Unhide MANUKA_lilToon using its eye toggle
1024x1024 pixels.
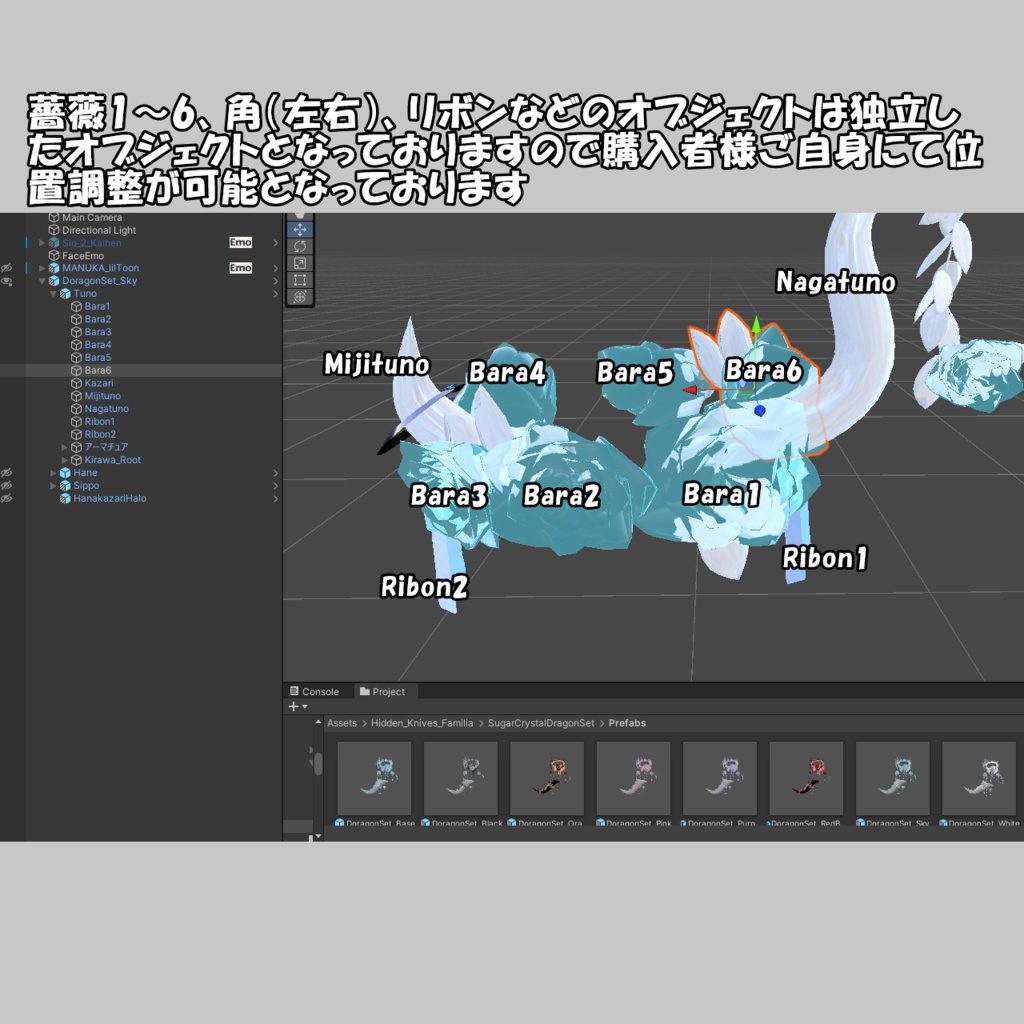pyautogui.click(x=8, y=267)
